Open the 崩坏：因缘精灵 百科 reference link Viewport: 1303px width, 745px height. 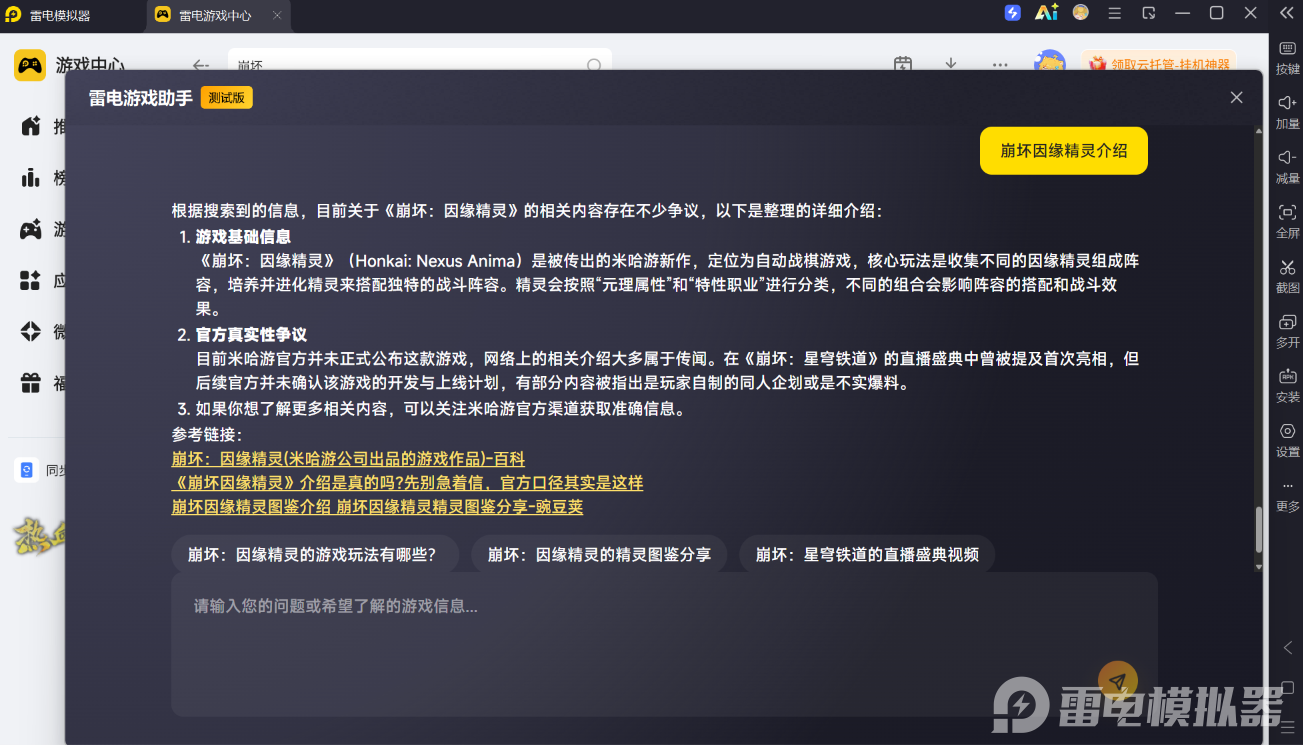[x=348, y=459]
